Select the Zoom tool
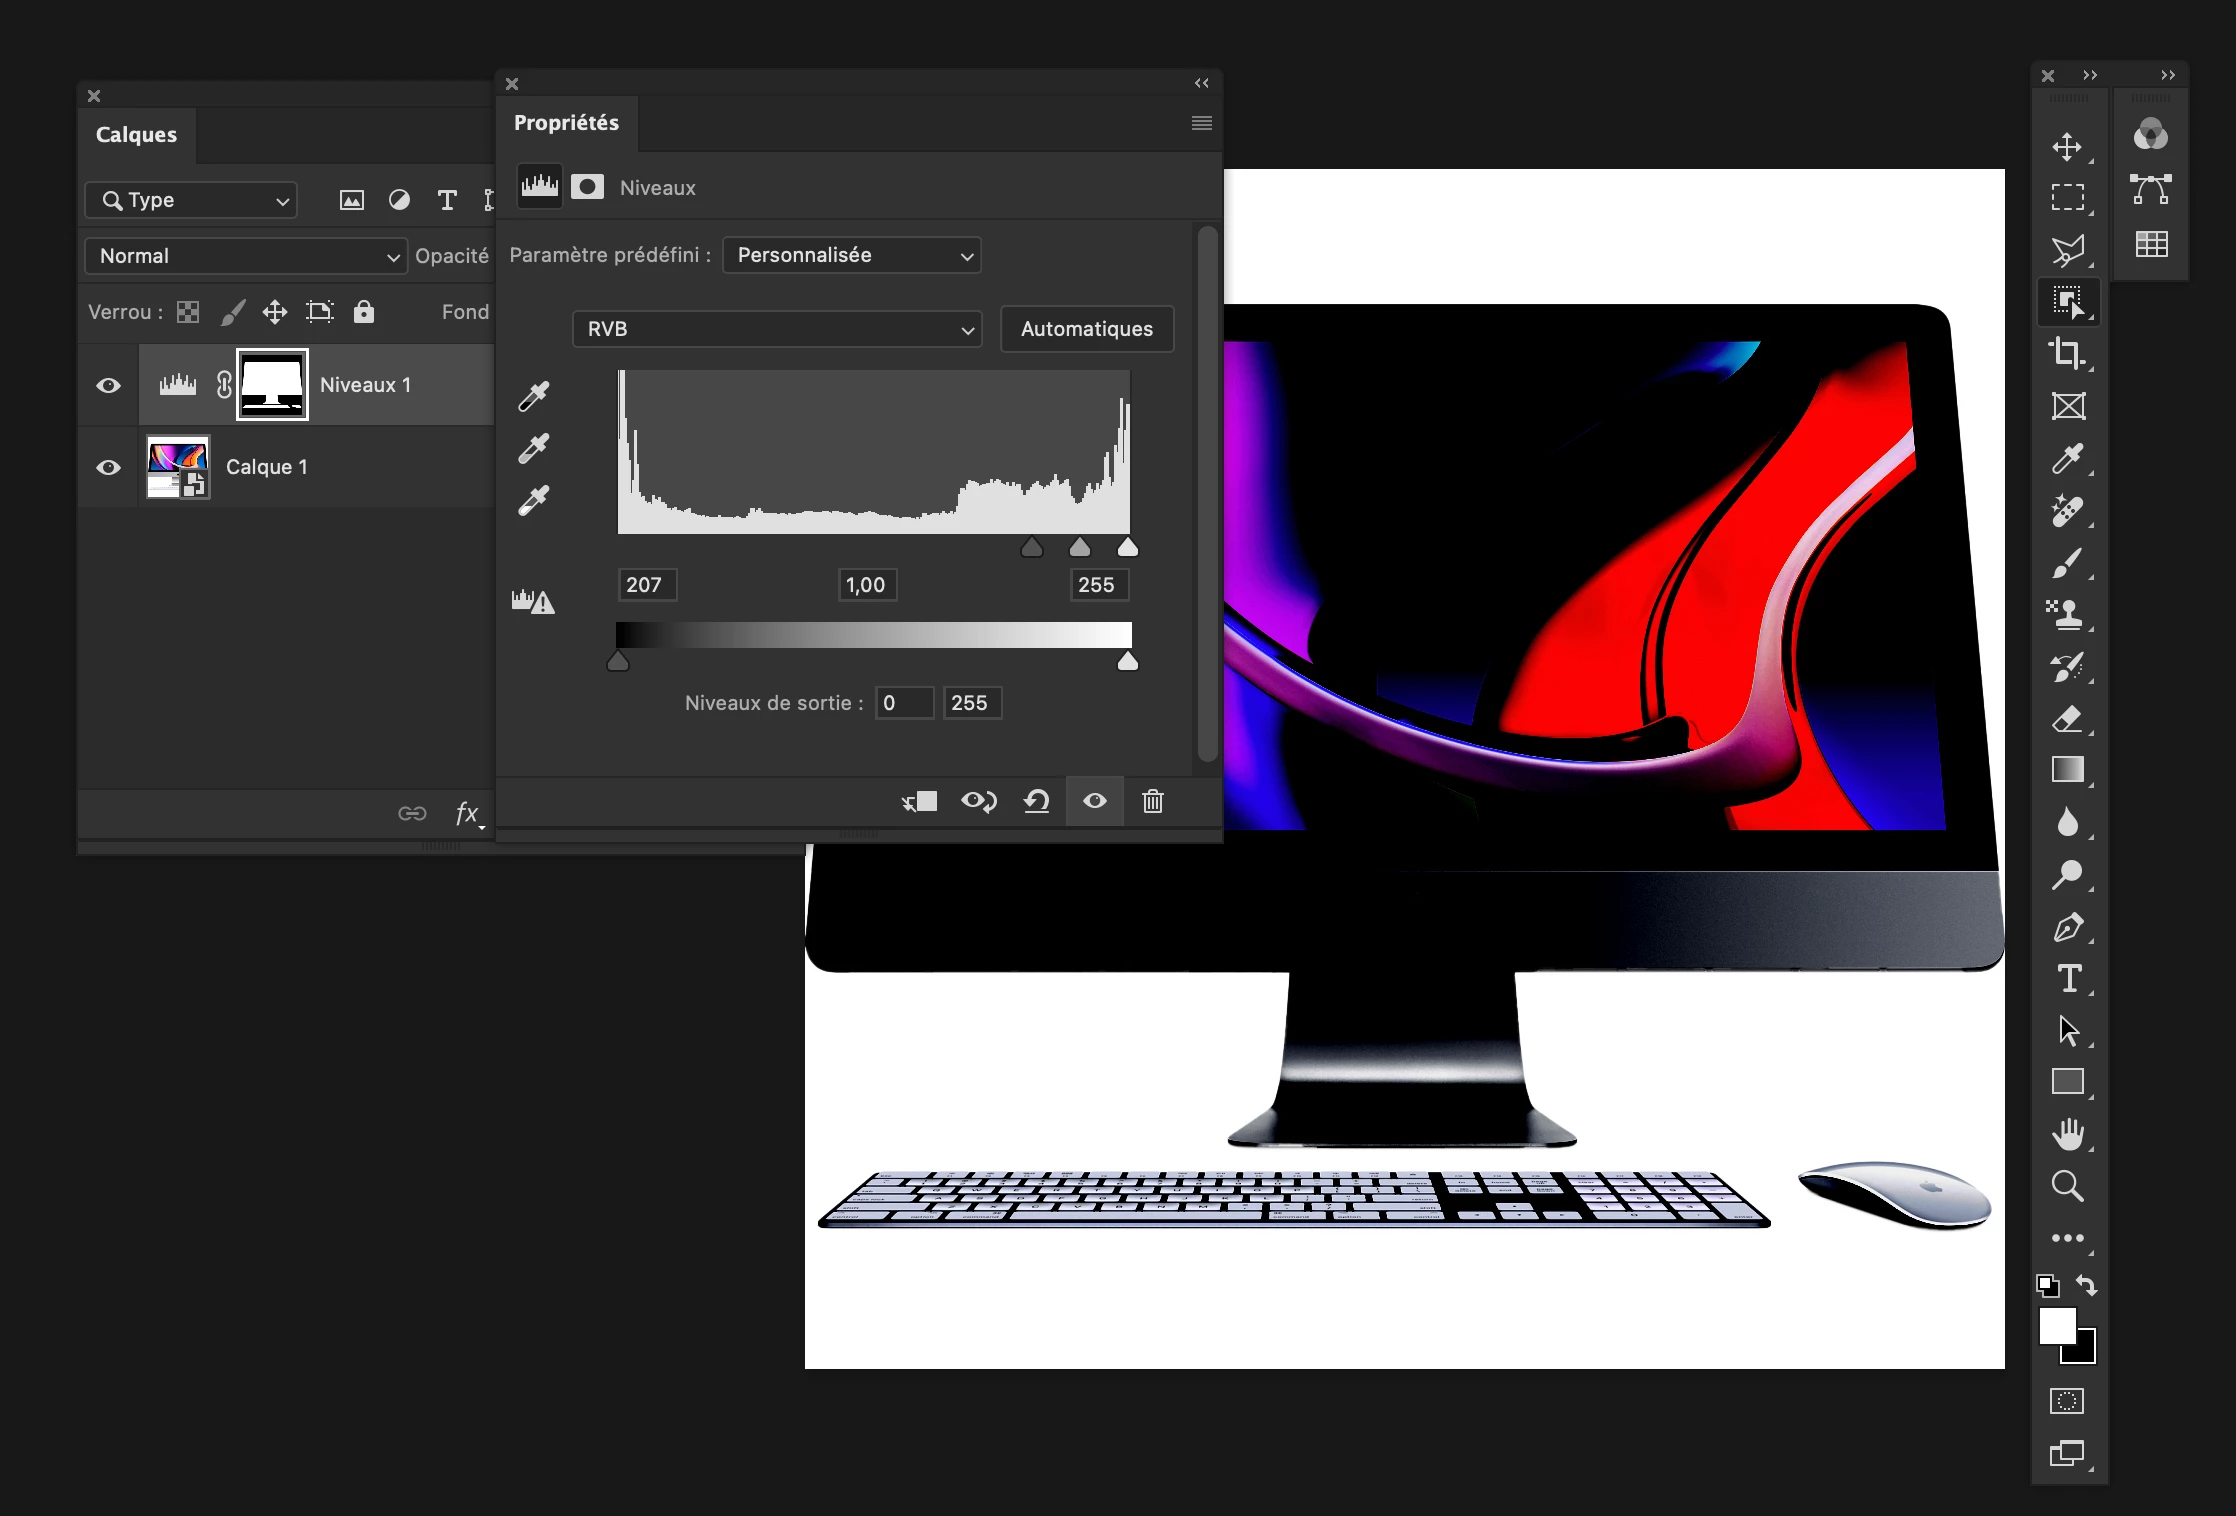The height and width of the screenshot is (1516, 2236). point(2067,1186)
